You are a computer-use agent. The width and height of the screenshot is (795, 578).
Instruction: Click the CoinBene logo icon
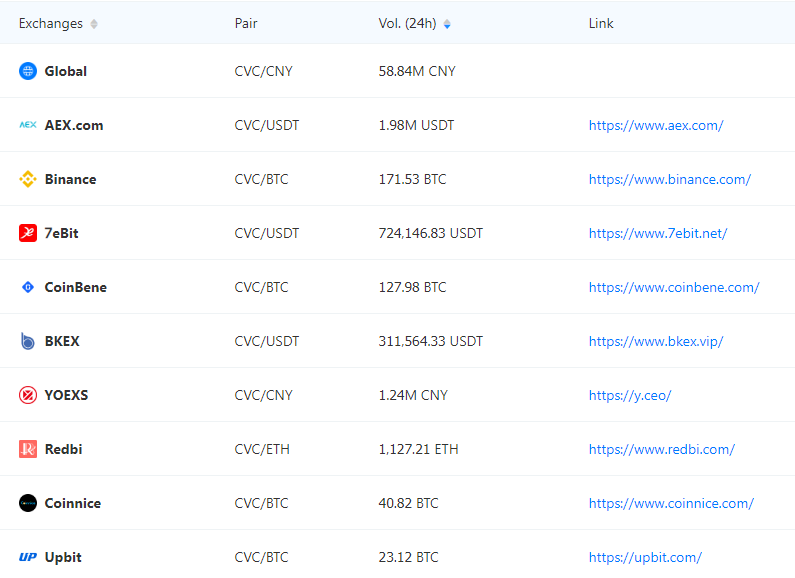(x=28, y=287)
